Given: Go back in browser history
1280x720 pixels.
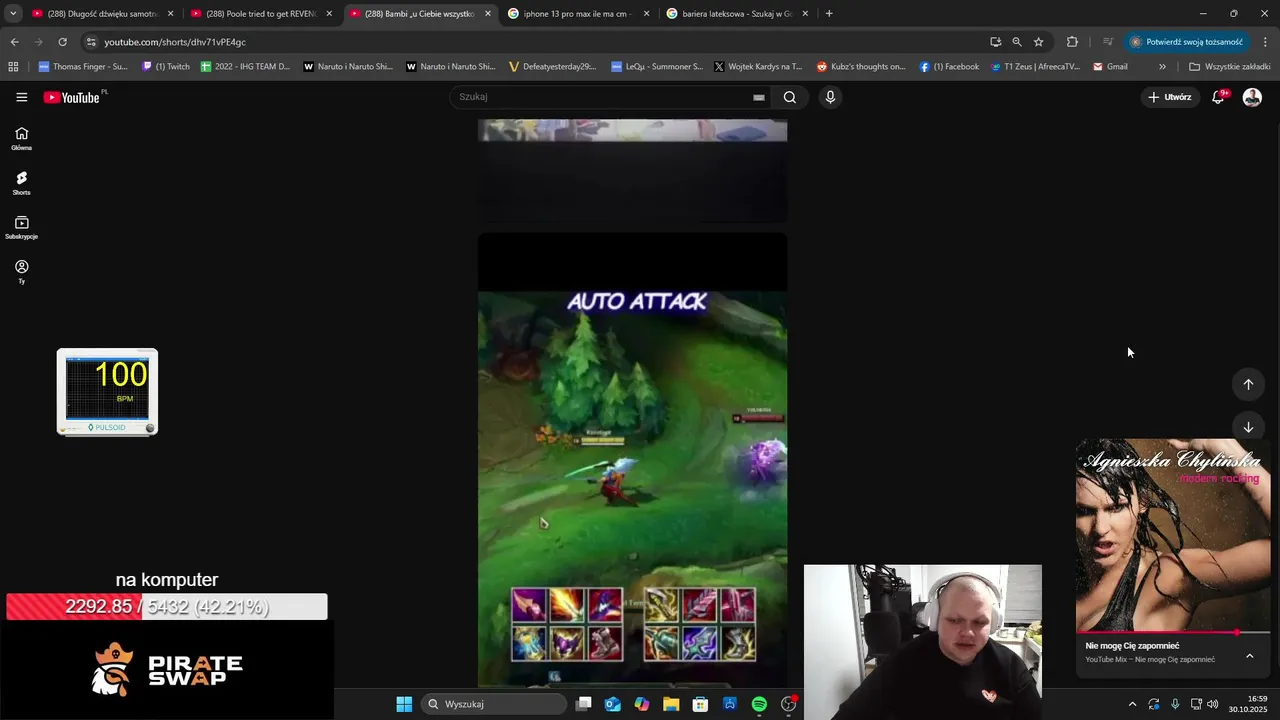Looking at the screenshot, I should click(x=14, y=42).
